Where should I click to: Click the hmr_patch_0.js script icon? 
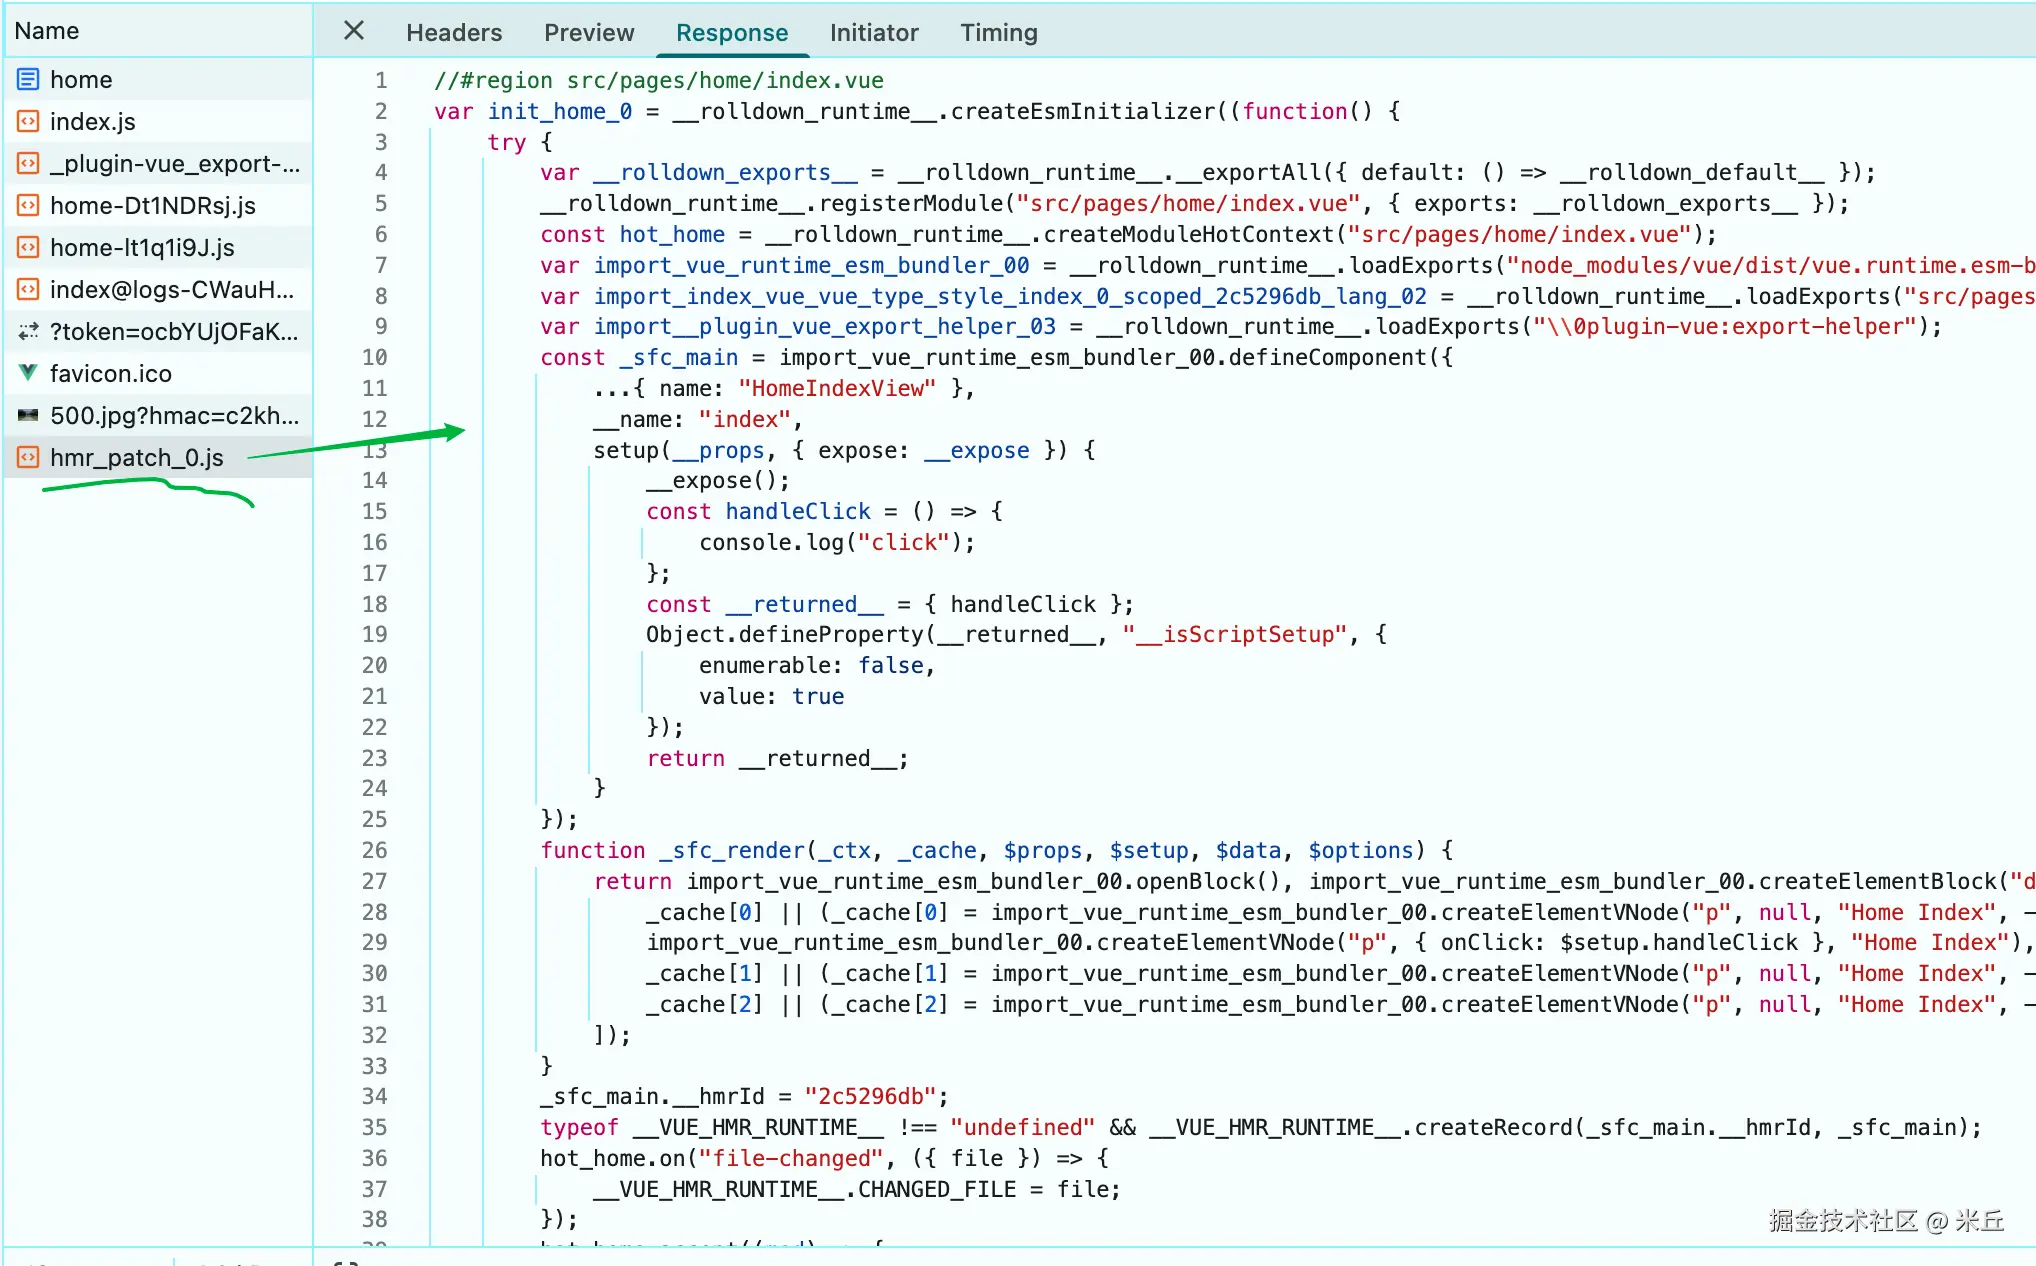28,457
